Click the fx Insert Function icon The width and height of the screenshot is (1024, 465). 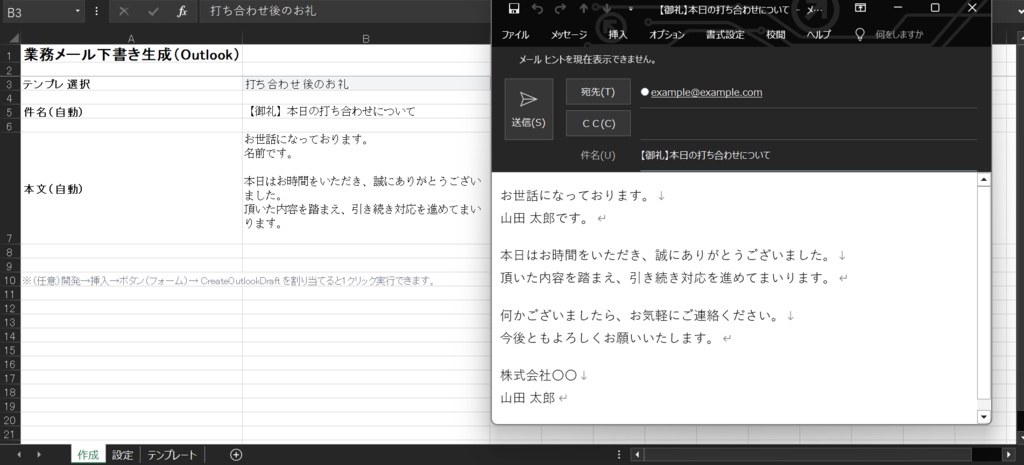(x=182, y=11)
